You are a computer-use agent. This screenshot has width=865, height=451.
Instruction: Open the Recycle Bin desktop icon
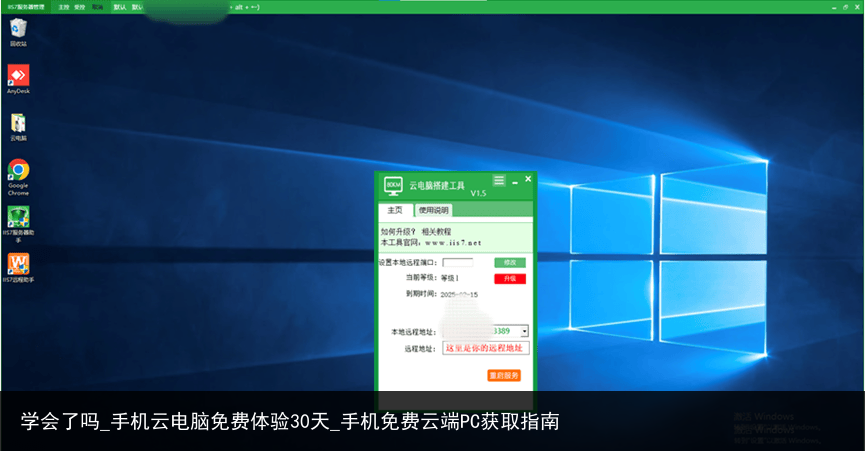click(x=18, y=29)
